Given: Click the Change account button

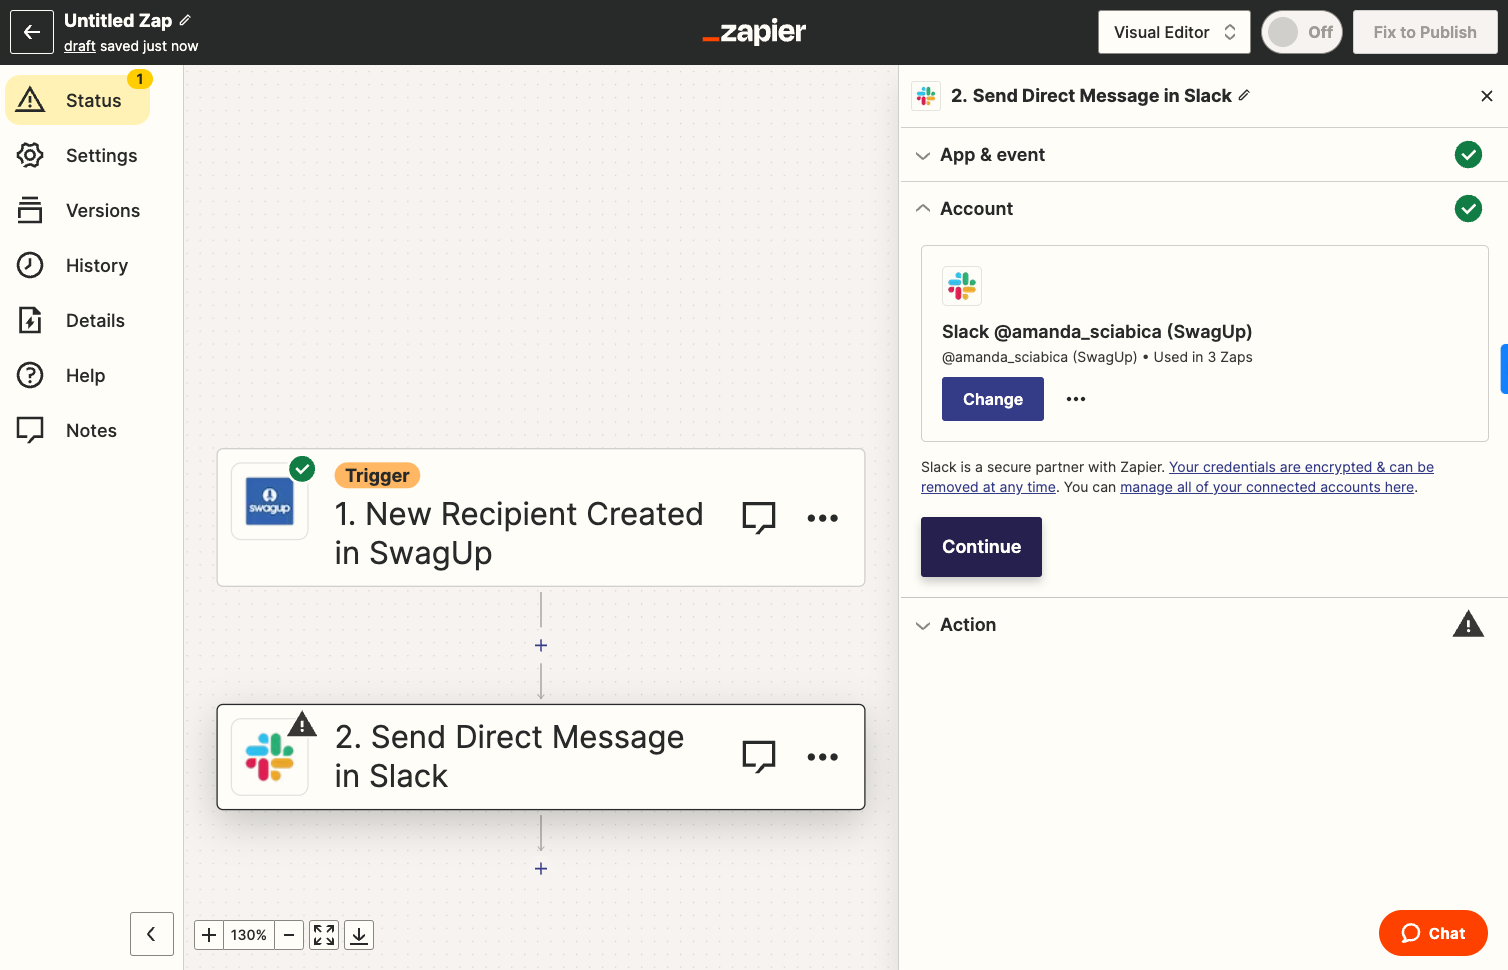Looking at the screenshot, I should [993, 399].
